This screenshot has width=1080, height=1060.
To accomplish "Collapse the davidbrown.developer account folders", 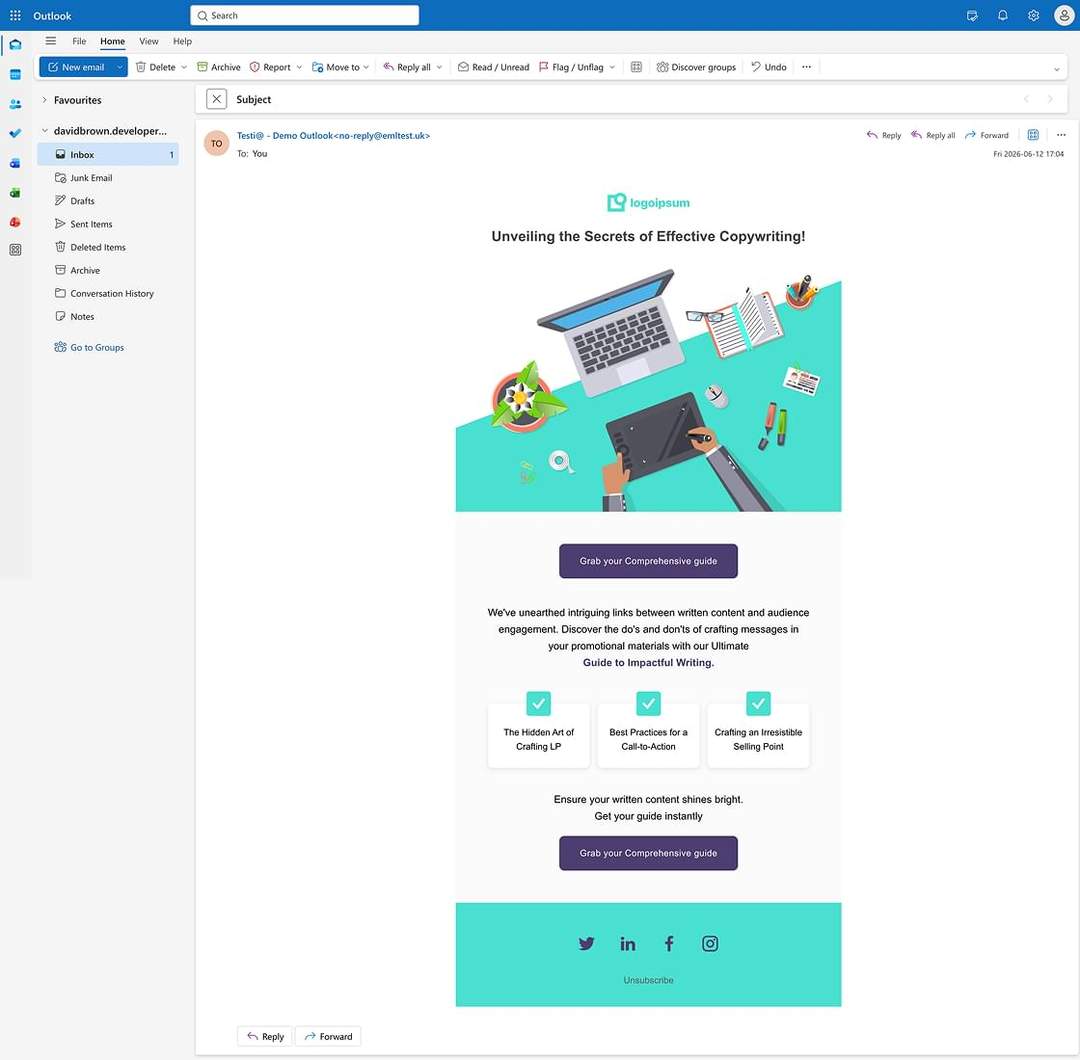I will [44, 130].
